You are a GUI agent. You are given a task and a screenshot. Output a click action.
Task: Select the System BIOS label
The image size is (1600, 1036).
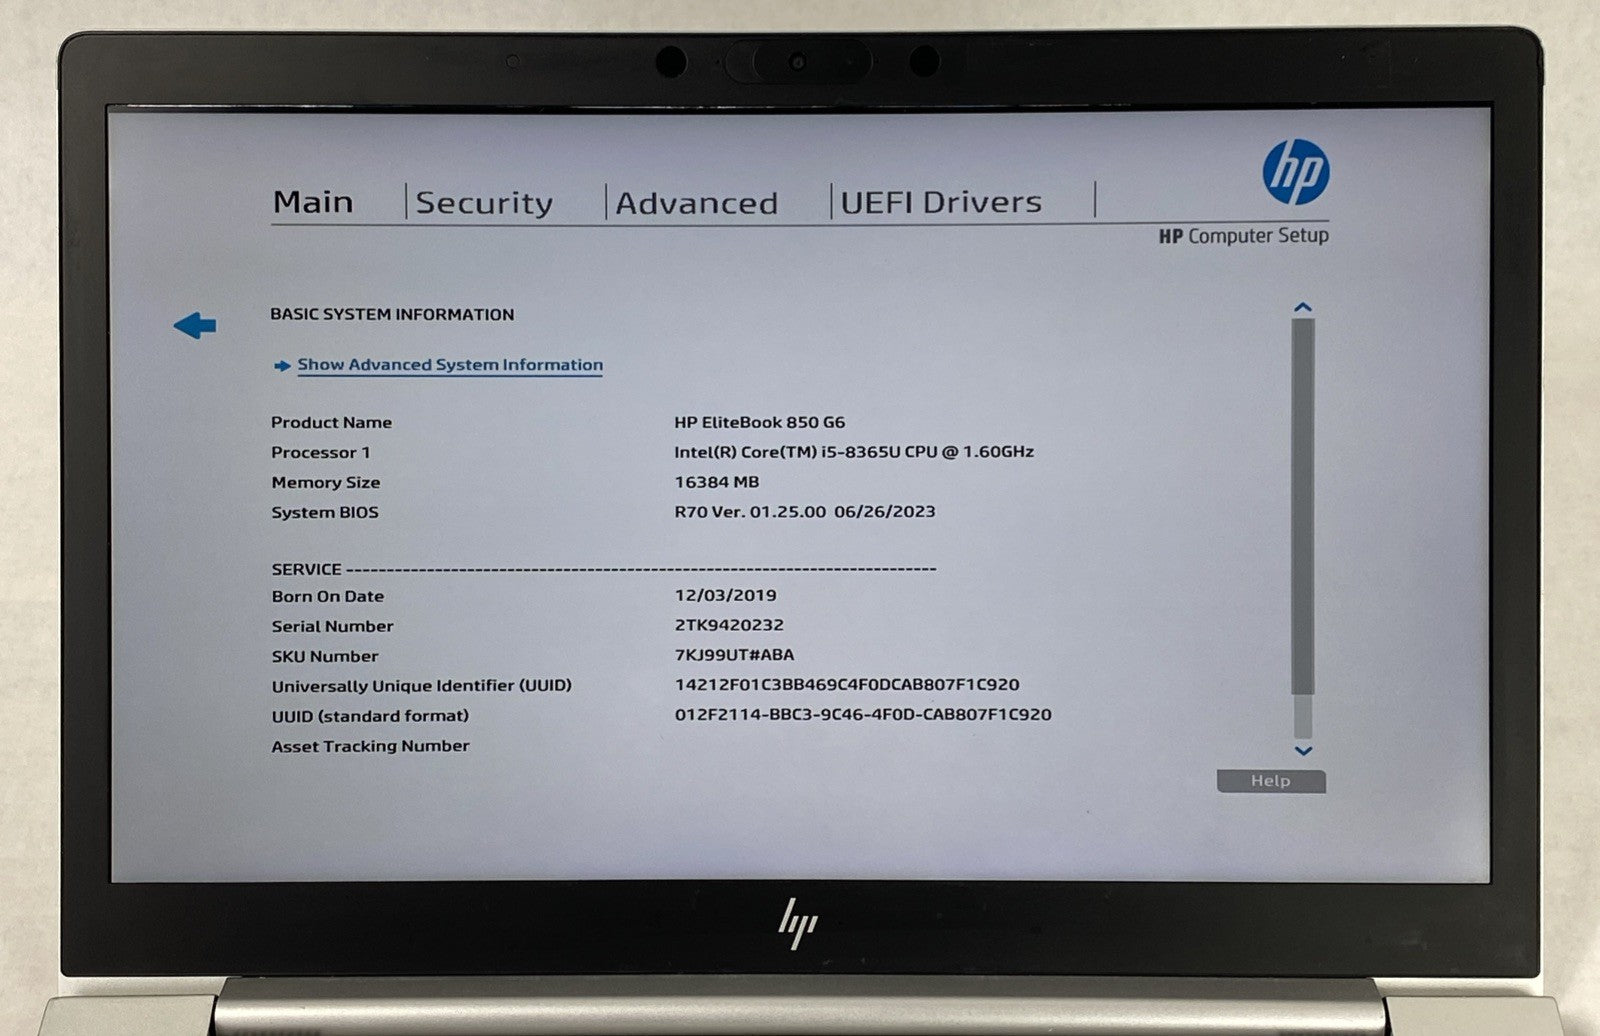coord(325,512)
